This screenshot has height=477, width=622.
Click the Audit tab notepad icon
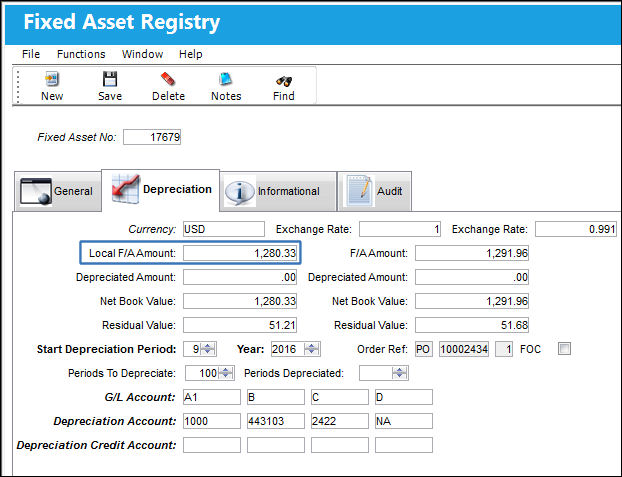click(x=360, y=191)
